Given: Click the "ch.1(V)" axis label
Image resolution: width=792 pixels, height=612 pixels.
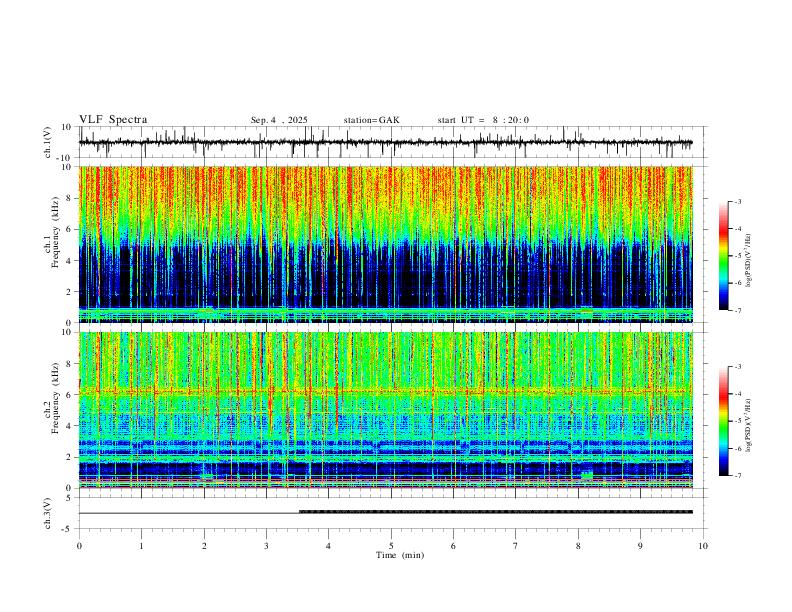Looking at the screenshot, I should click(48, 142).
